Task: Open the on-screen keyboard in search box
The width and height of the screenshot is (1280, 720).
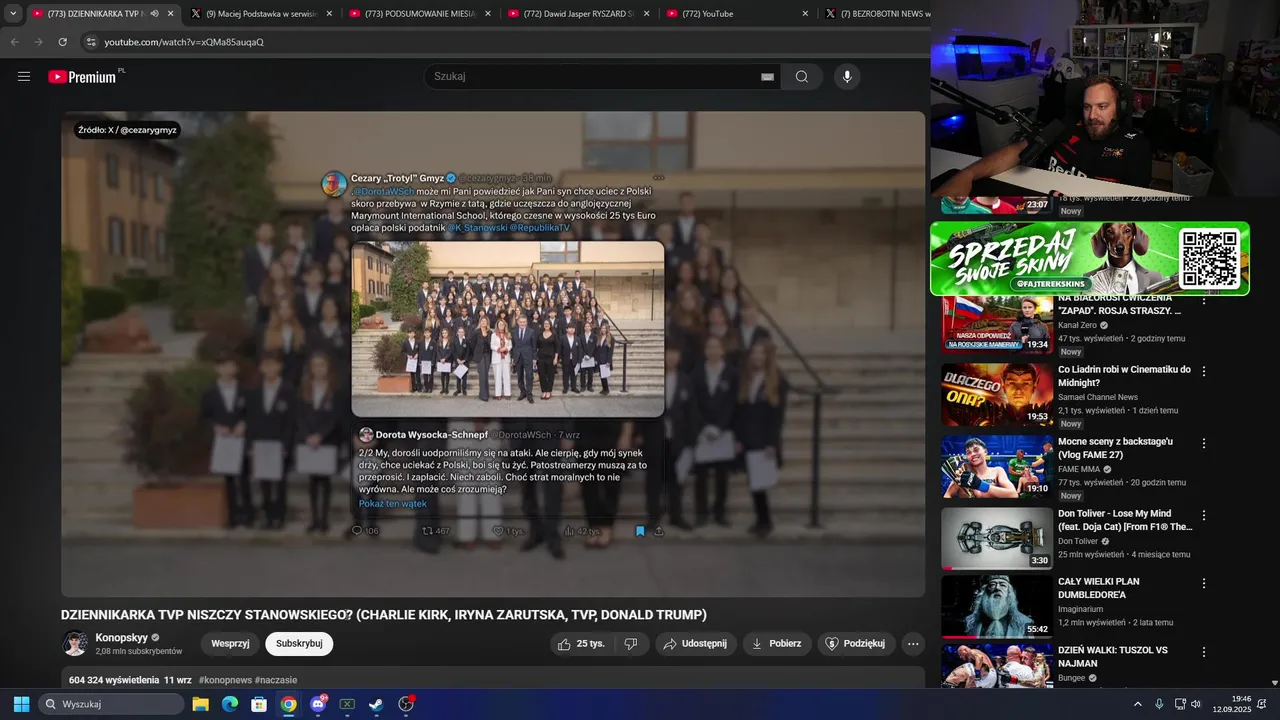Action: pos(767,77)
